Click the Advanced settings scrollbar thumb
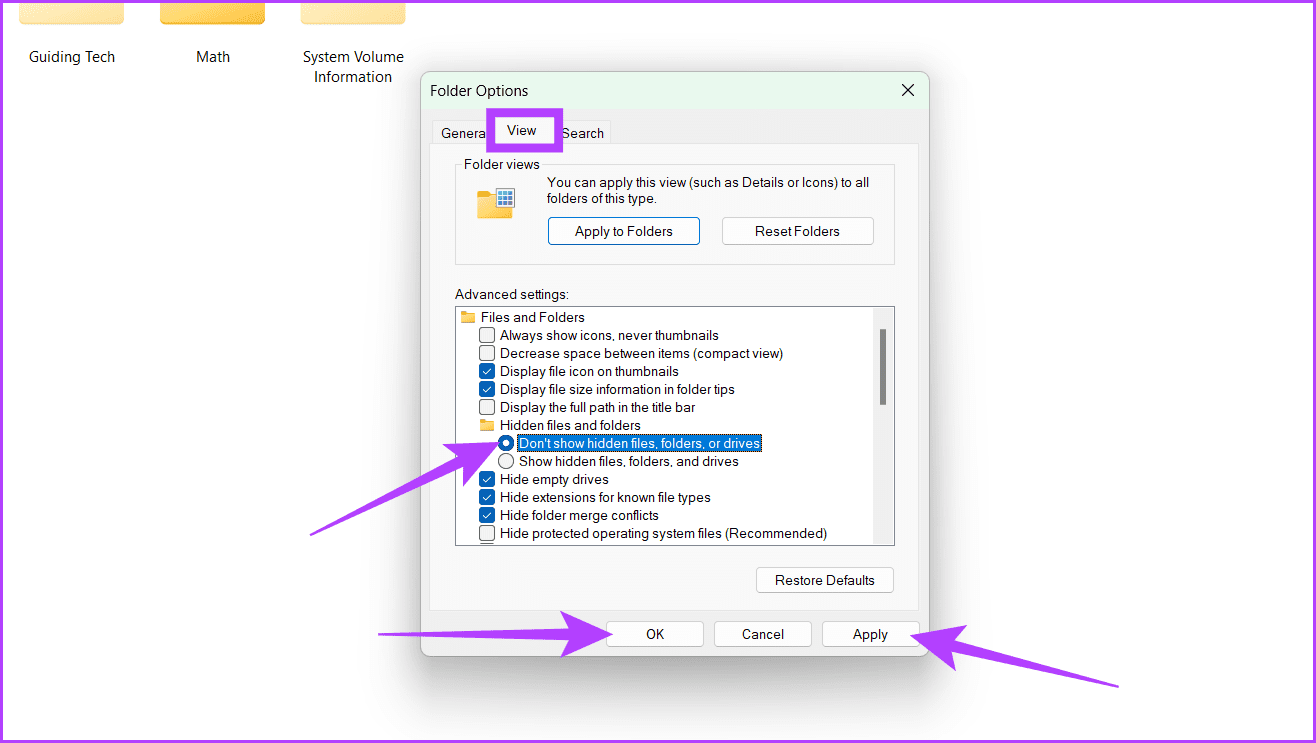The image size is (1316, 743). click(x=883, y=367)
